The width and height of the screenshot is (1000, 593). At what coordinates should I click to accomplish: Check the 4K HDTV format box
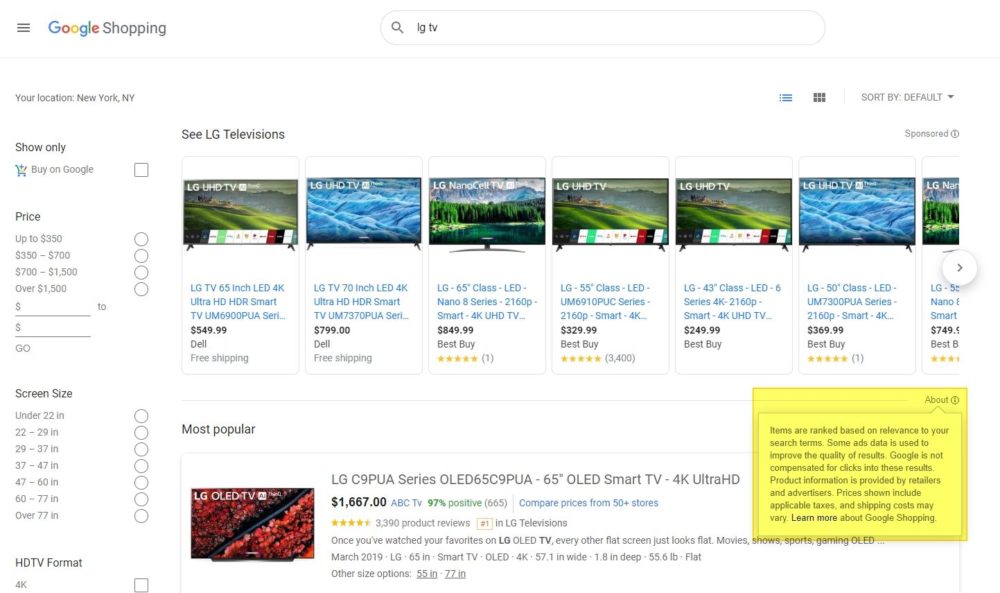point(142,585)
